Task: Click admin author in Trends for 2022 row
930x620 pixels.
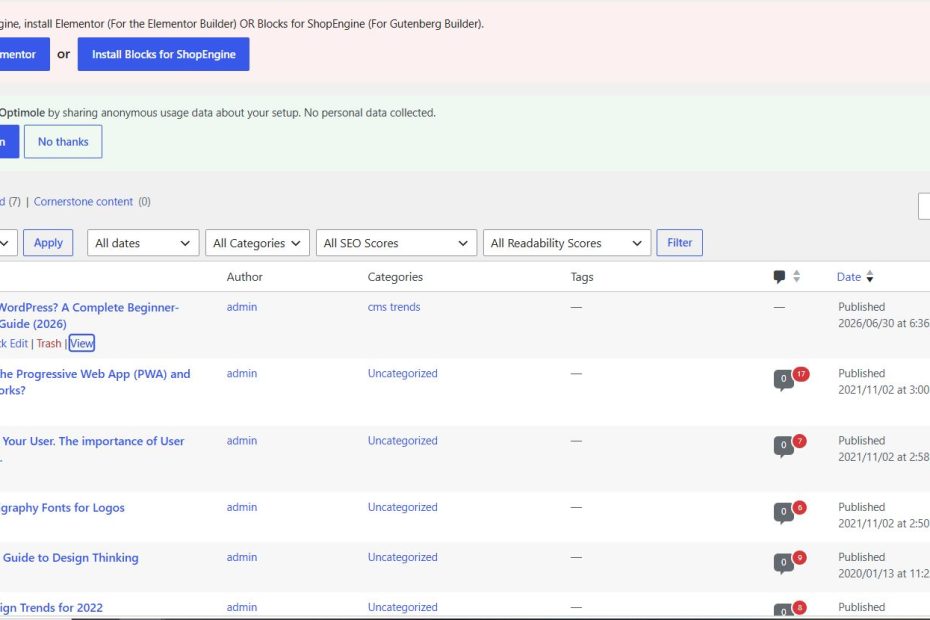Action: 242,607
